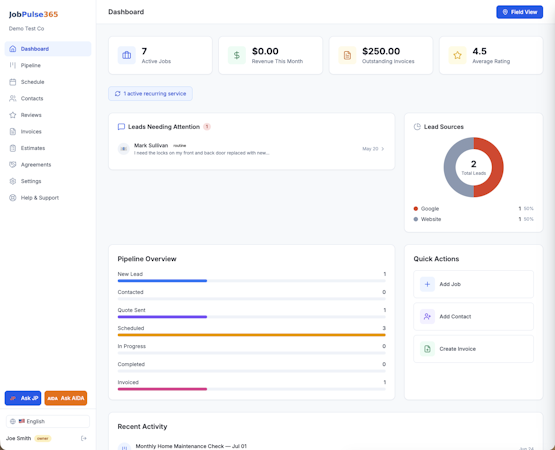
Task: Click the Average Rating star icon
Action: tap(458, 55)
